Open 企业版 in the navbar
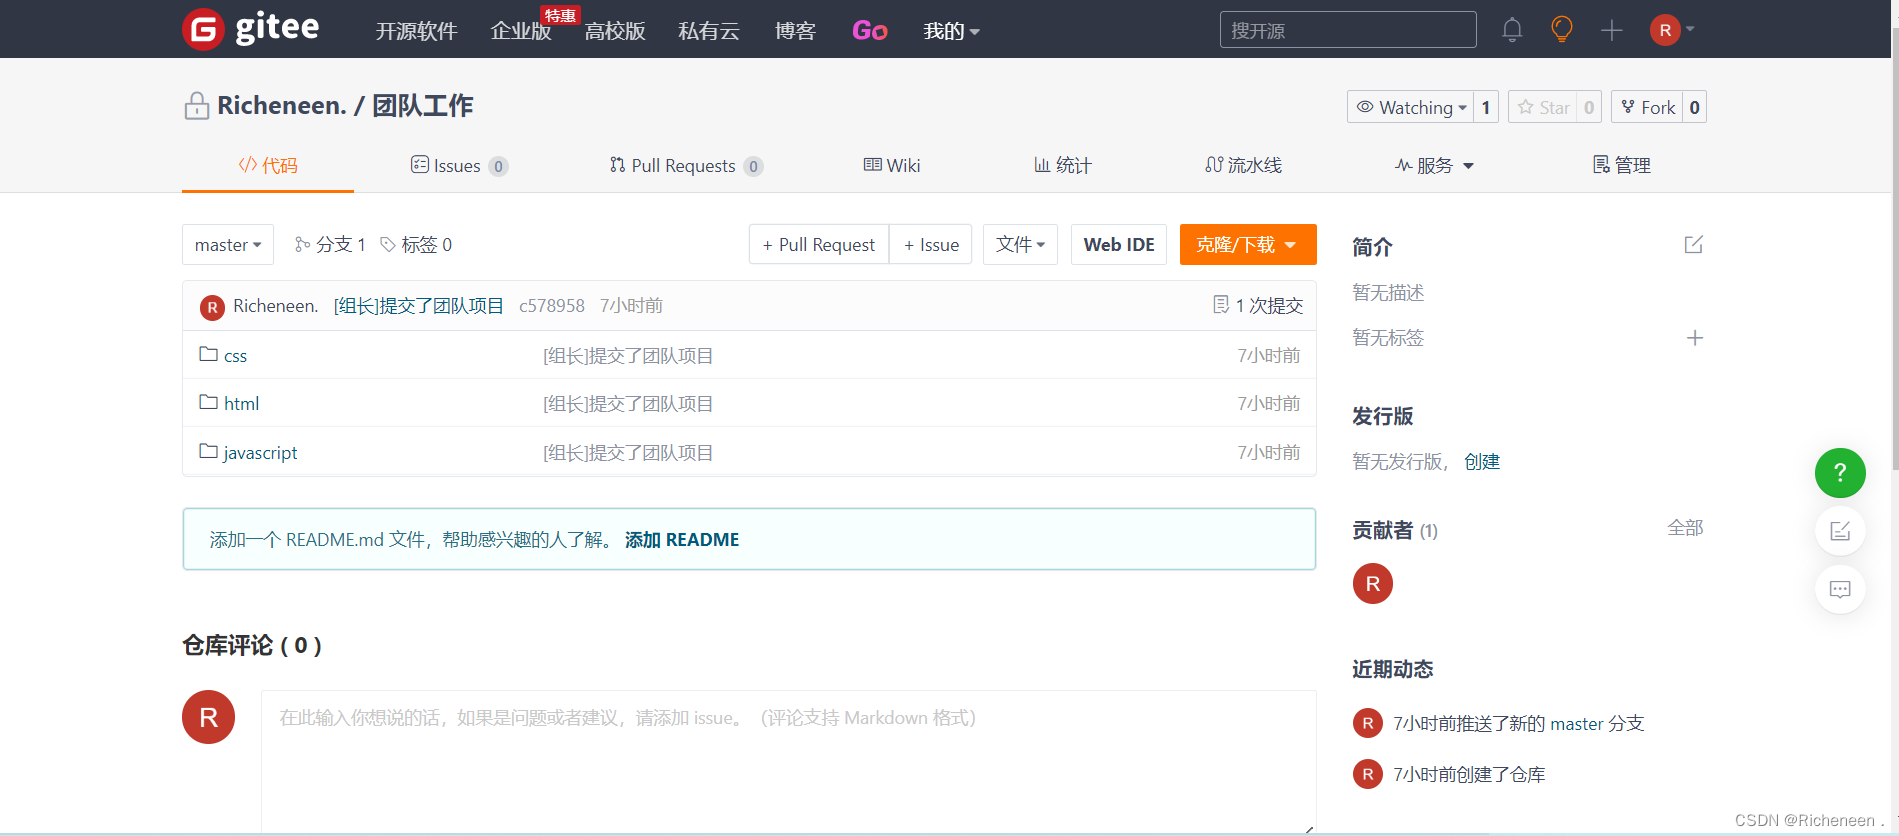Screen dimensions: 1899x836 click(x=521, y=31)
